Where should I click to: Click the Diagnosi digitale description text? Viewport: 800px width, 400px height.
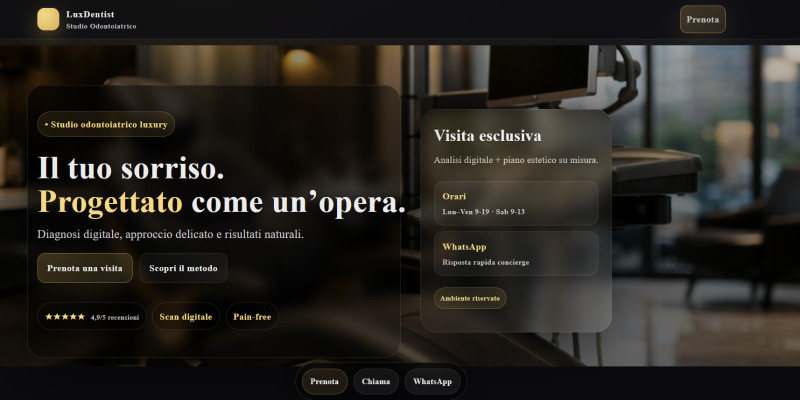click(x=170, y=235)
